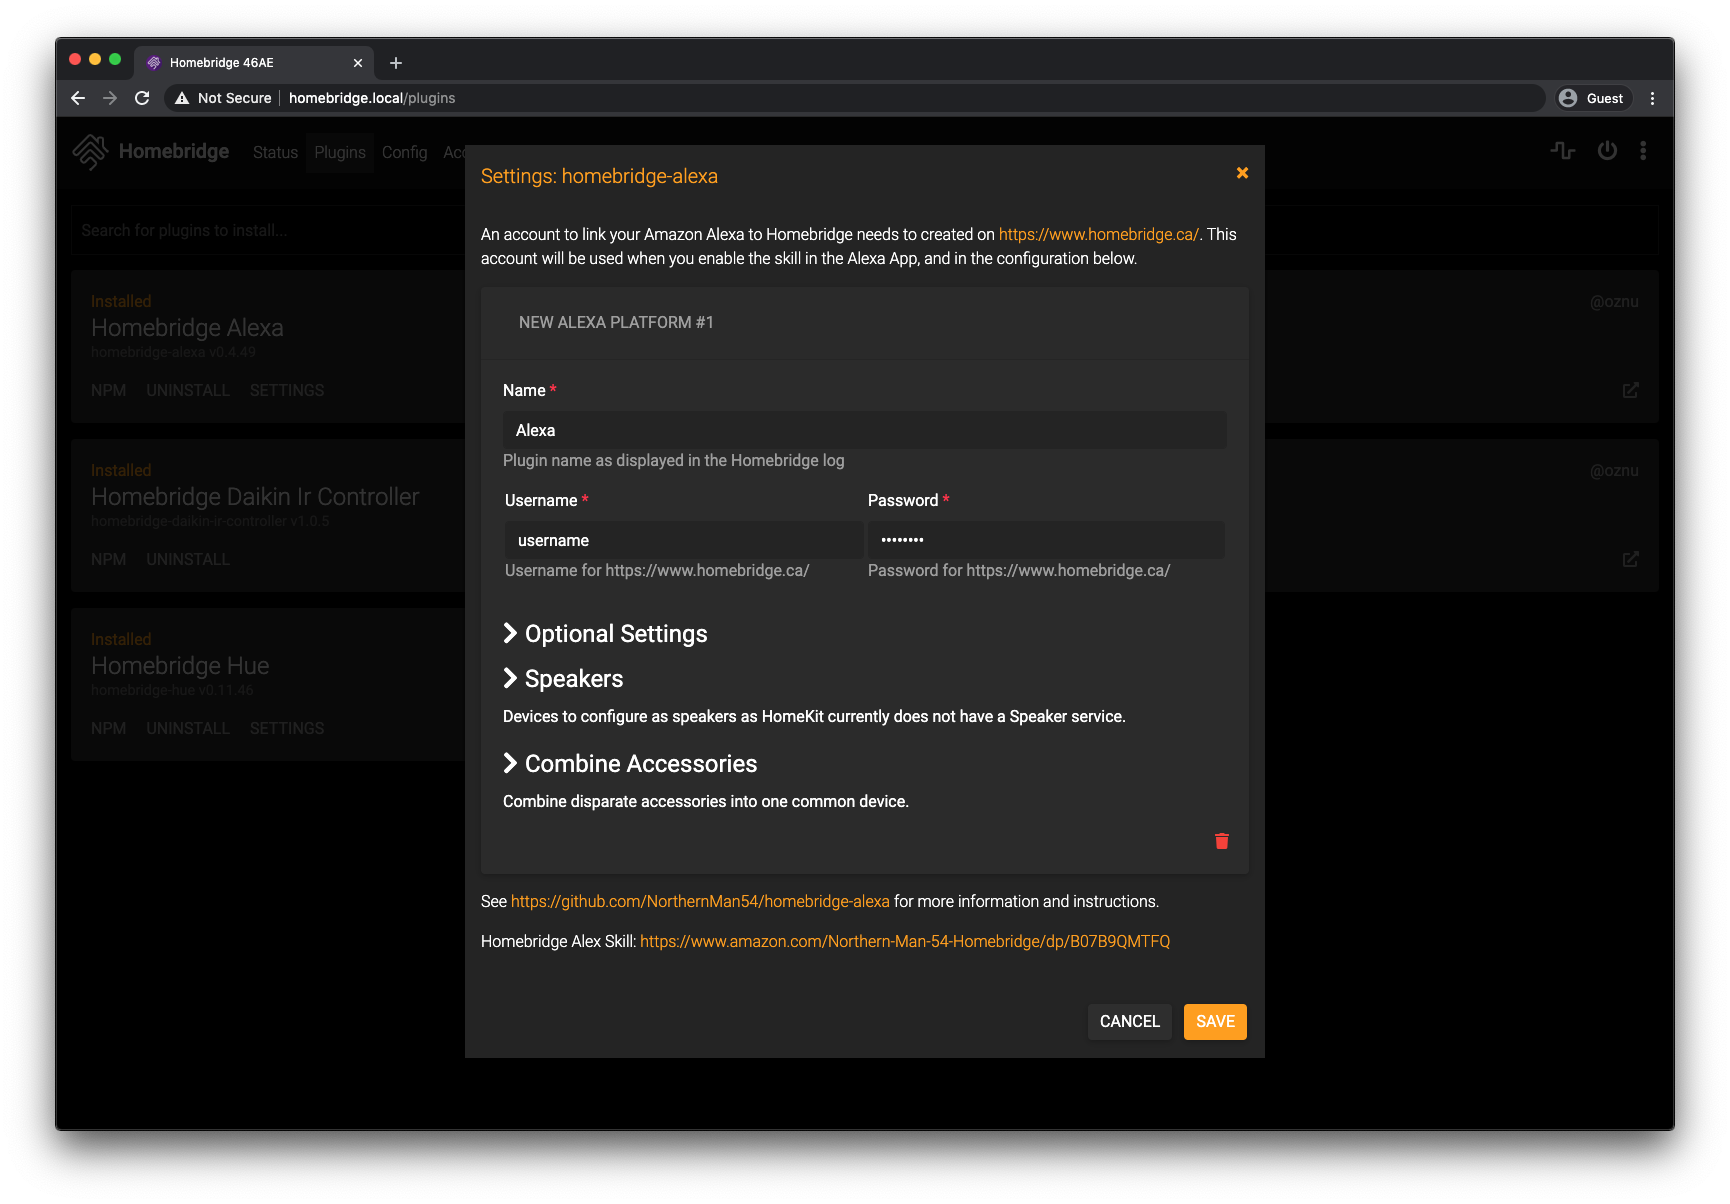
Task: Open the three-dot overflow menu
Action: click(x=1643, y=150)
